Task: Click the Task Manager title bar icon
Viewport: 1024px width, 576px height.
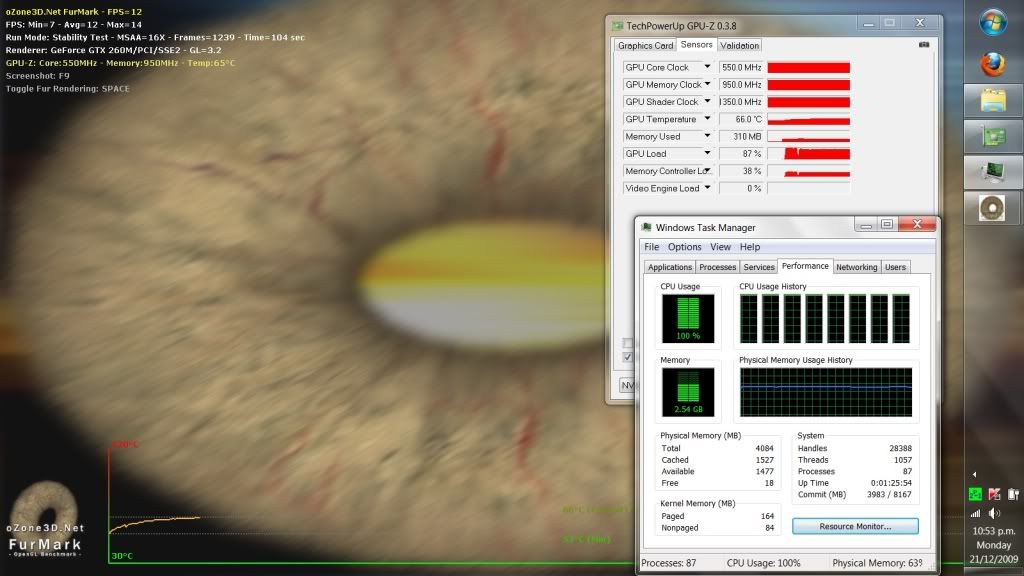Action: click(647, 227)
